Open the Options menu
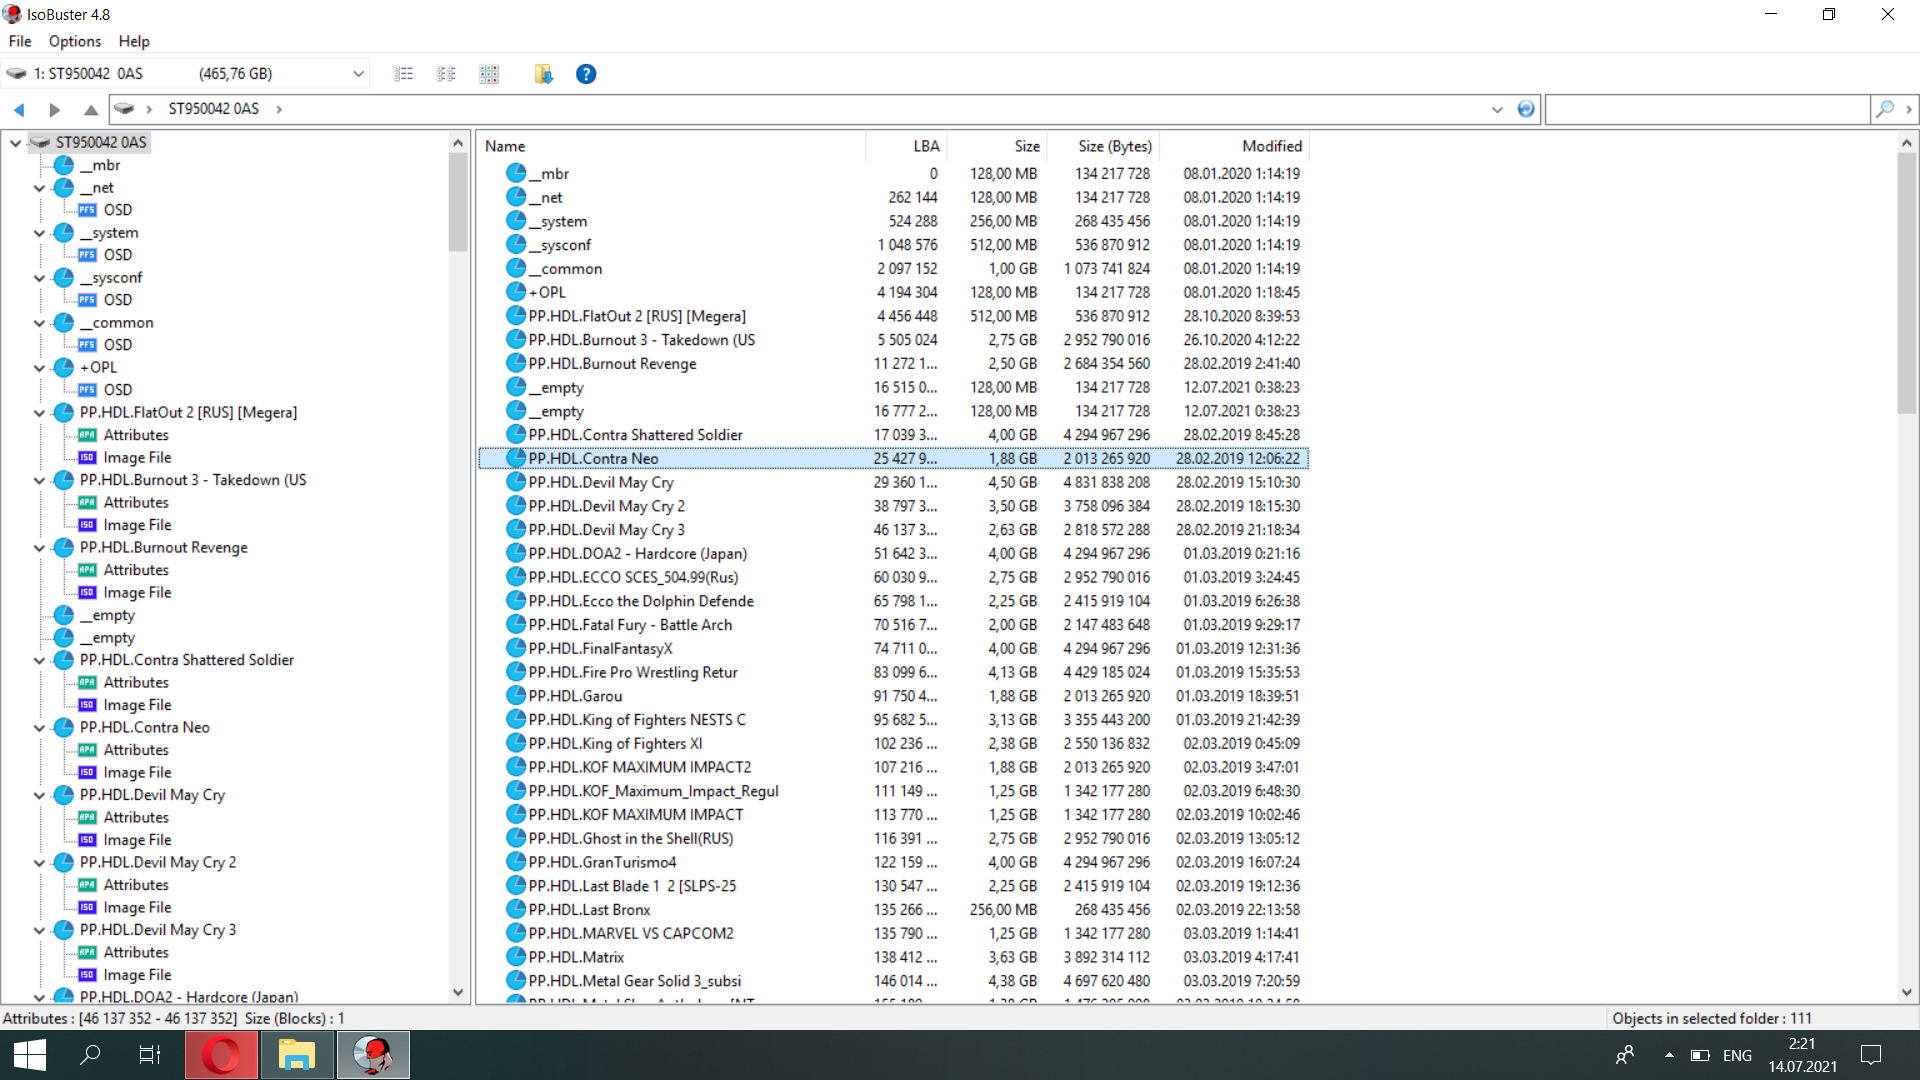The image size is (1920, 1080). pyautogui.click(x=75, y=41)
